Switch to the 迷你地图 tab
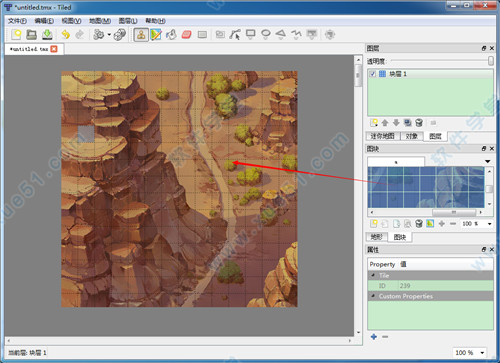Image resolution: width=500 pixels, height=363 pixels. [x=383, y=136]
